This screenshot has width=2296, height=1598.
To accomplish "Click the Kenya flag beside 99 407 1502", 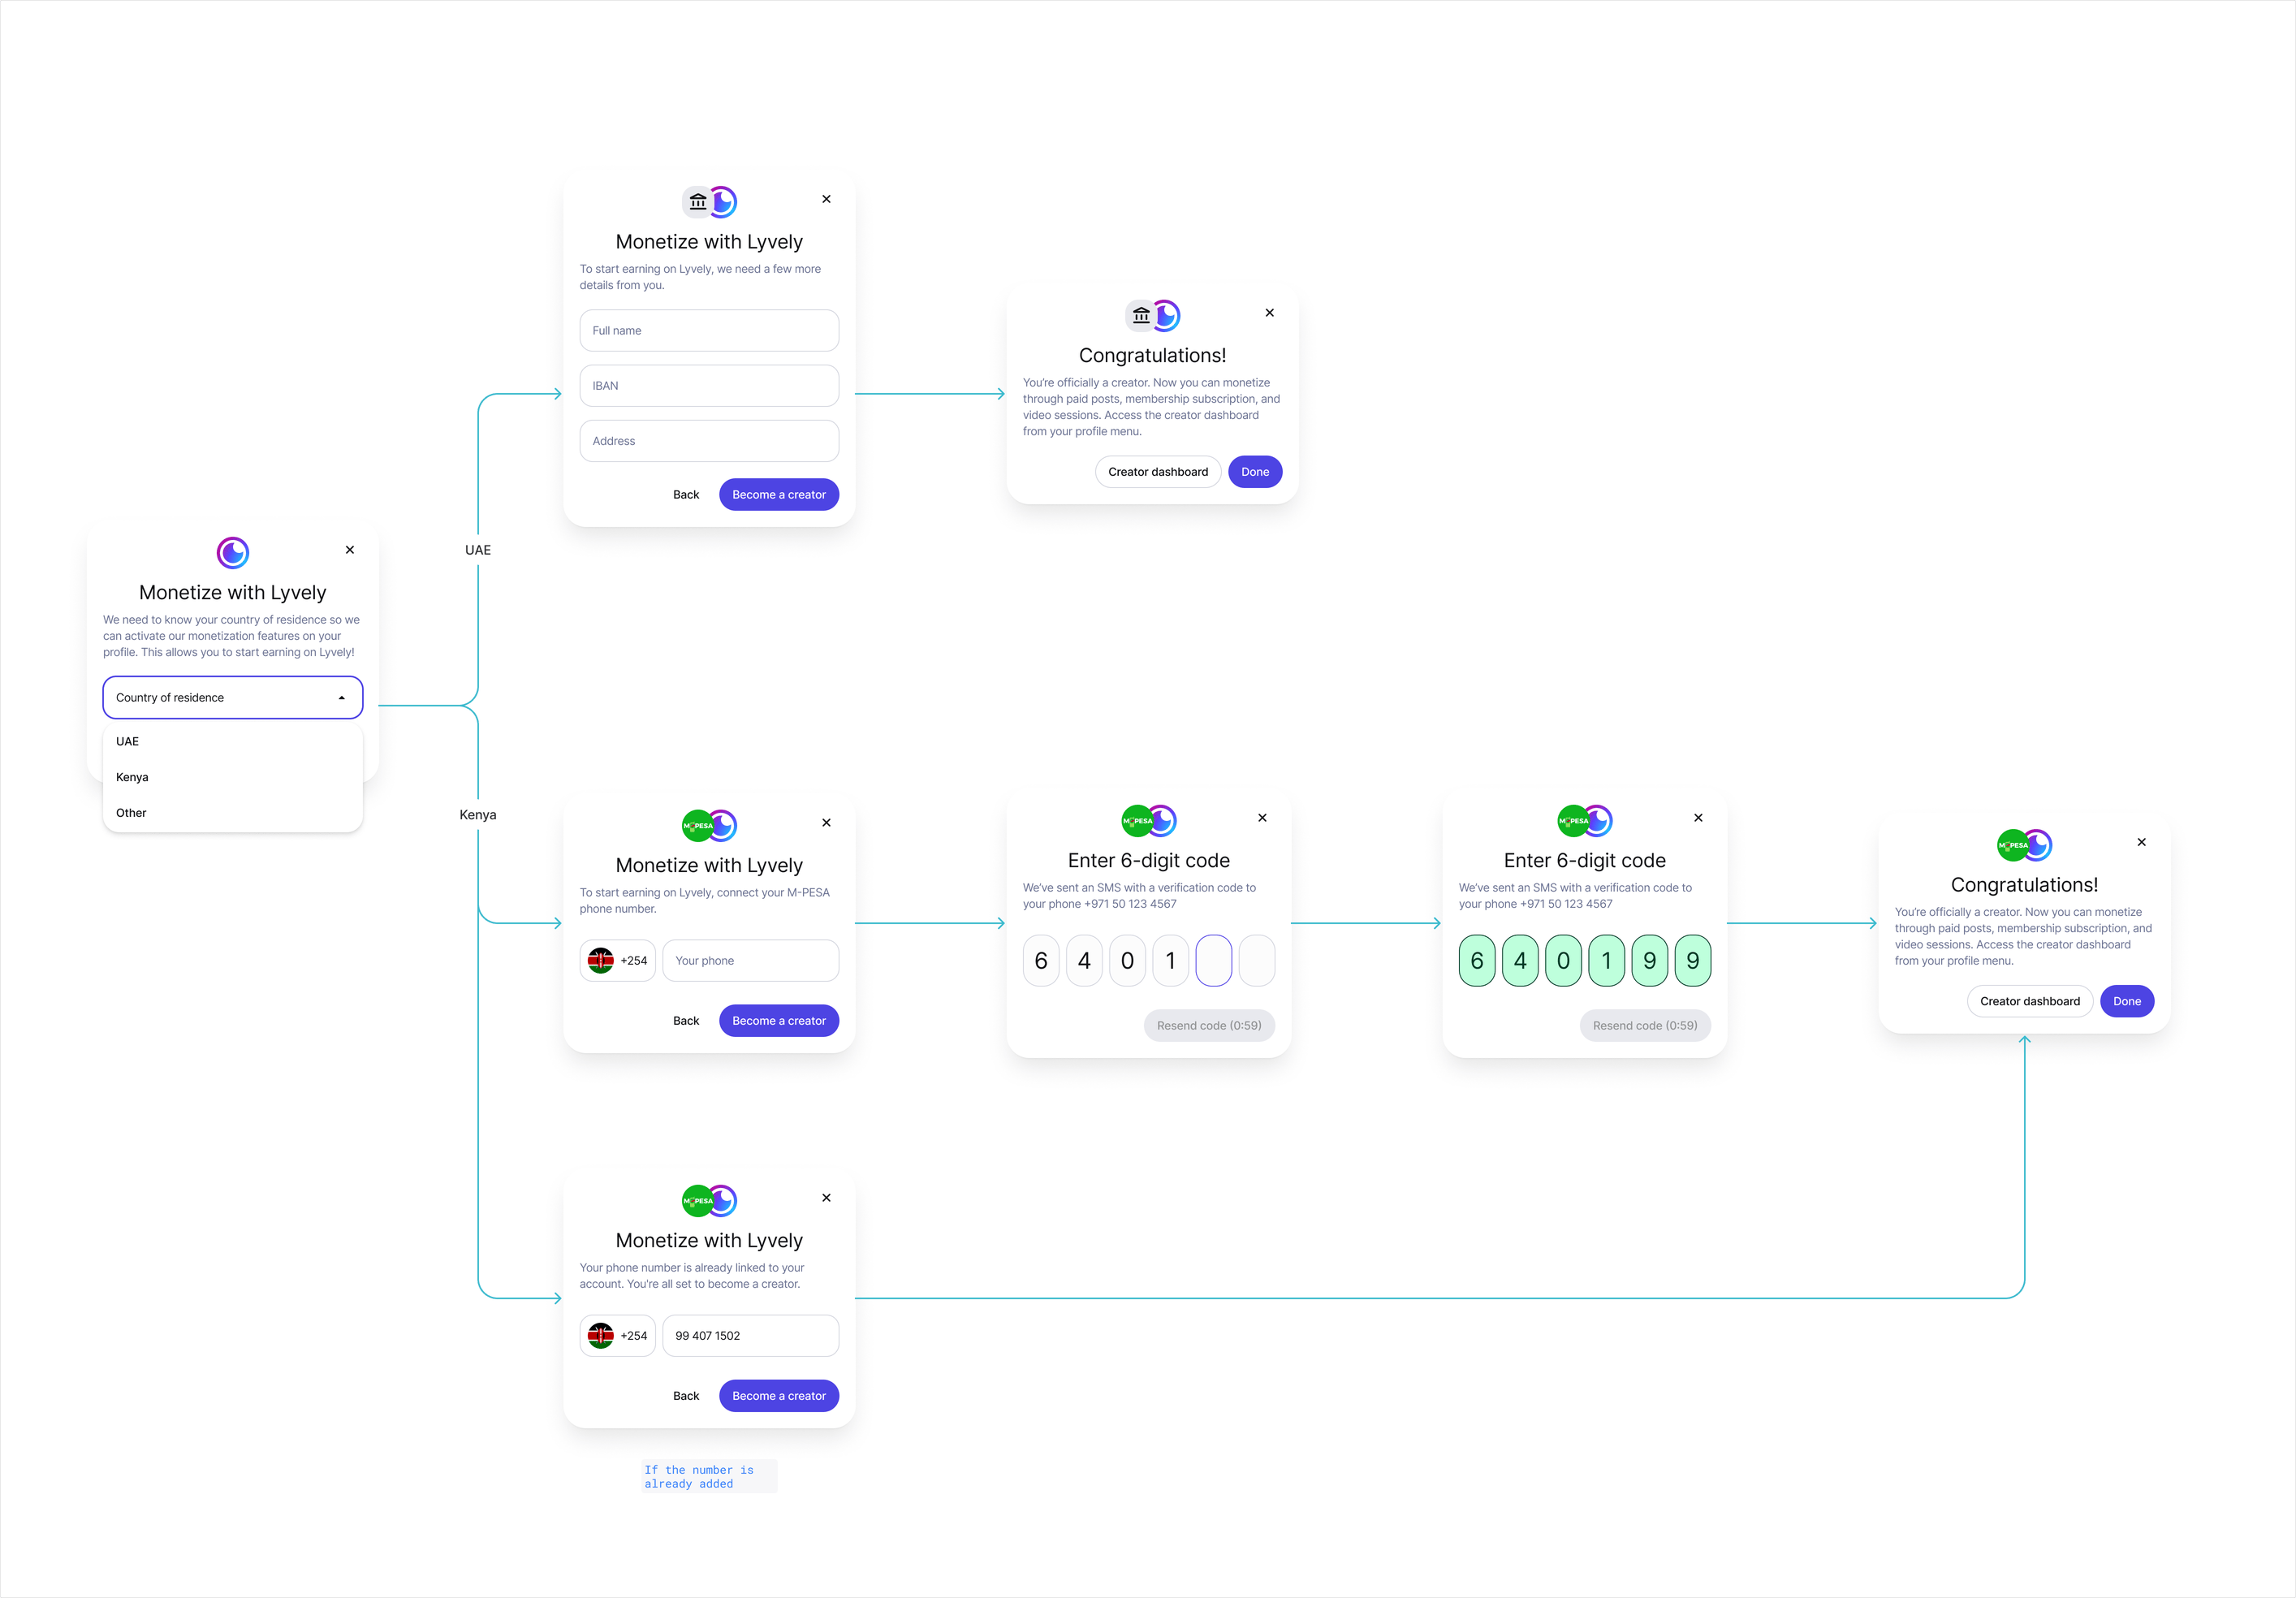I will point(601,1336).
